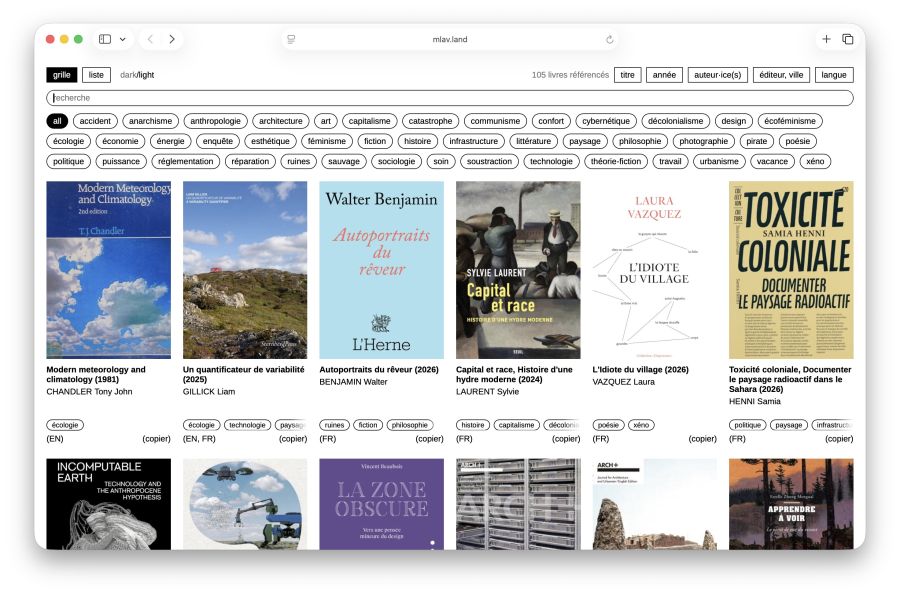
Task: Open Modern Meteorology and Climatology cover
Action: [108, 270]
